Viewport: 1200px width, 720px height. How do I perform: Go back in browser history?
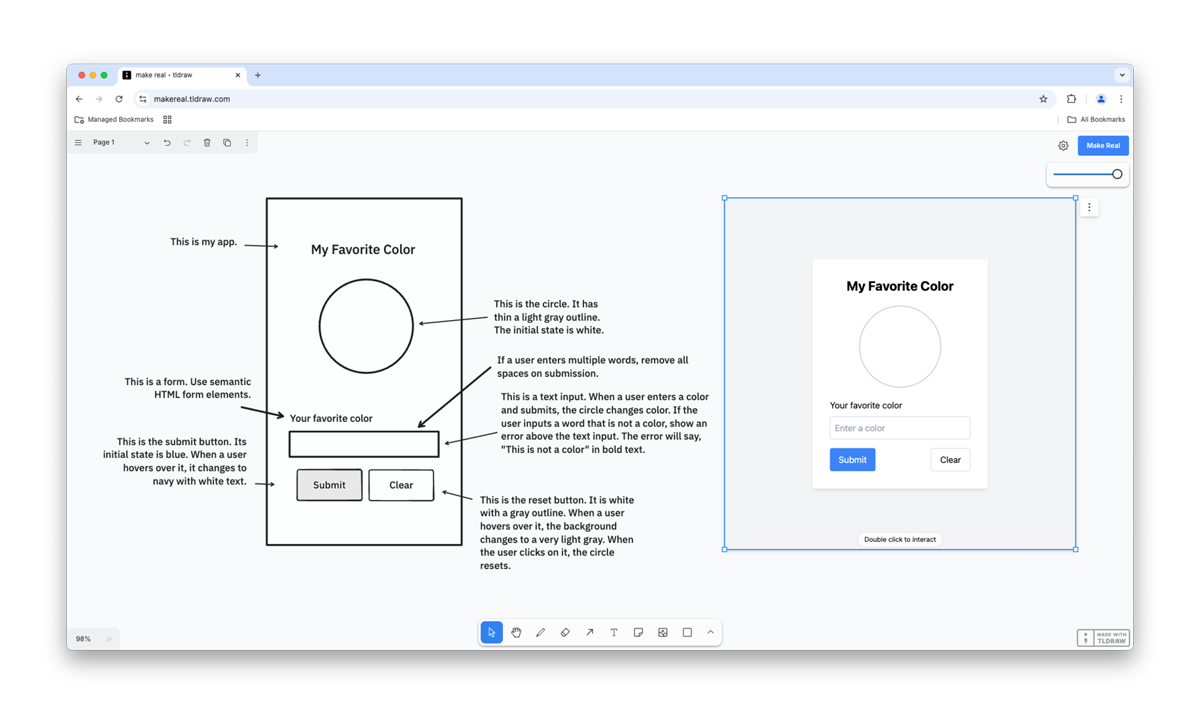click(x=79, y=99)
